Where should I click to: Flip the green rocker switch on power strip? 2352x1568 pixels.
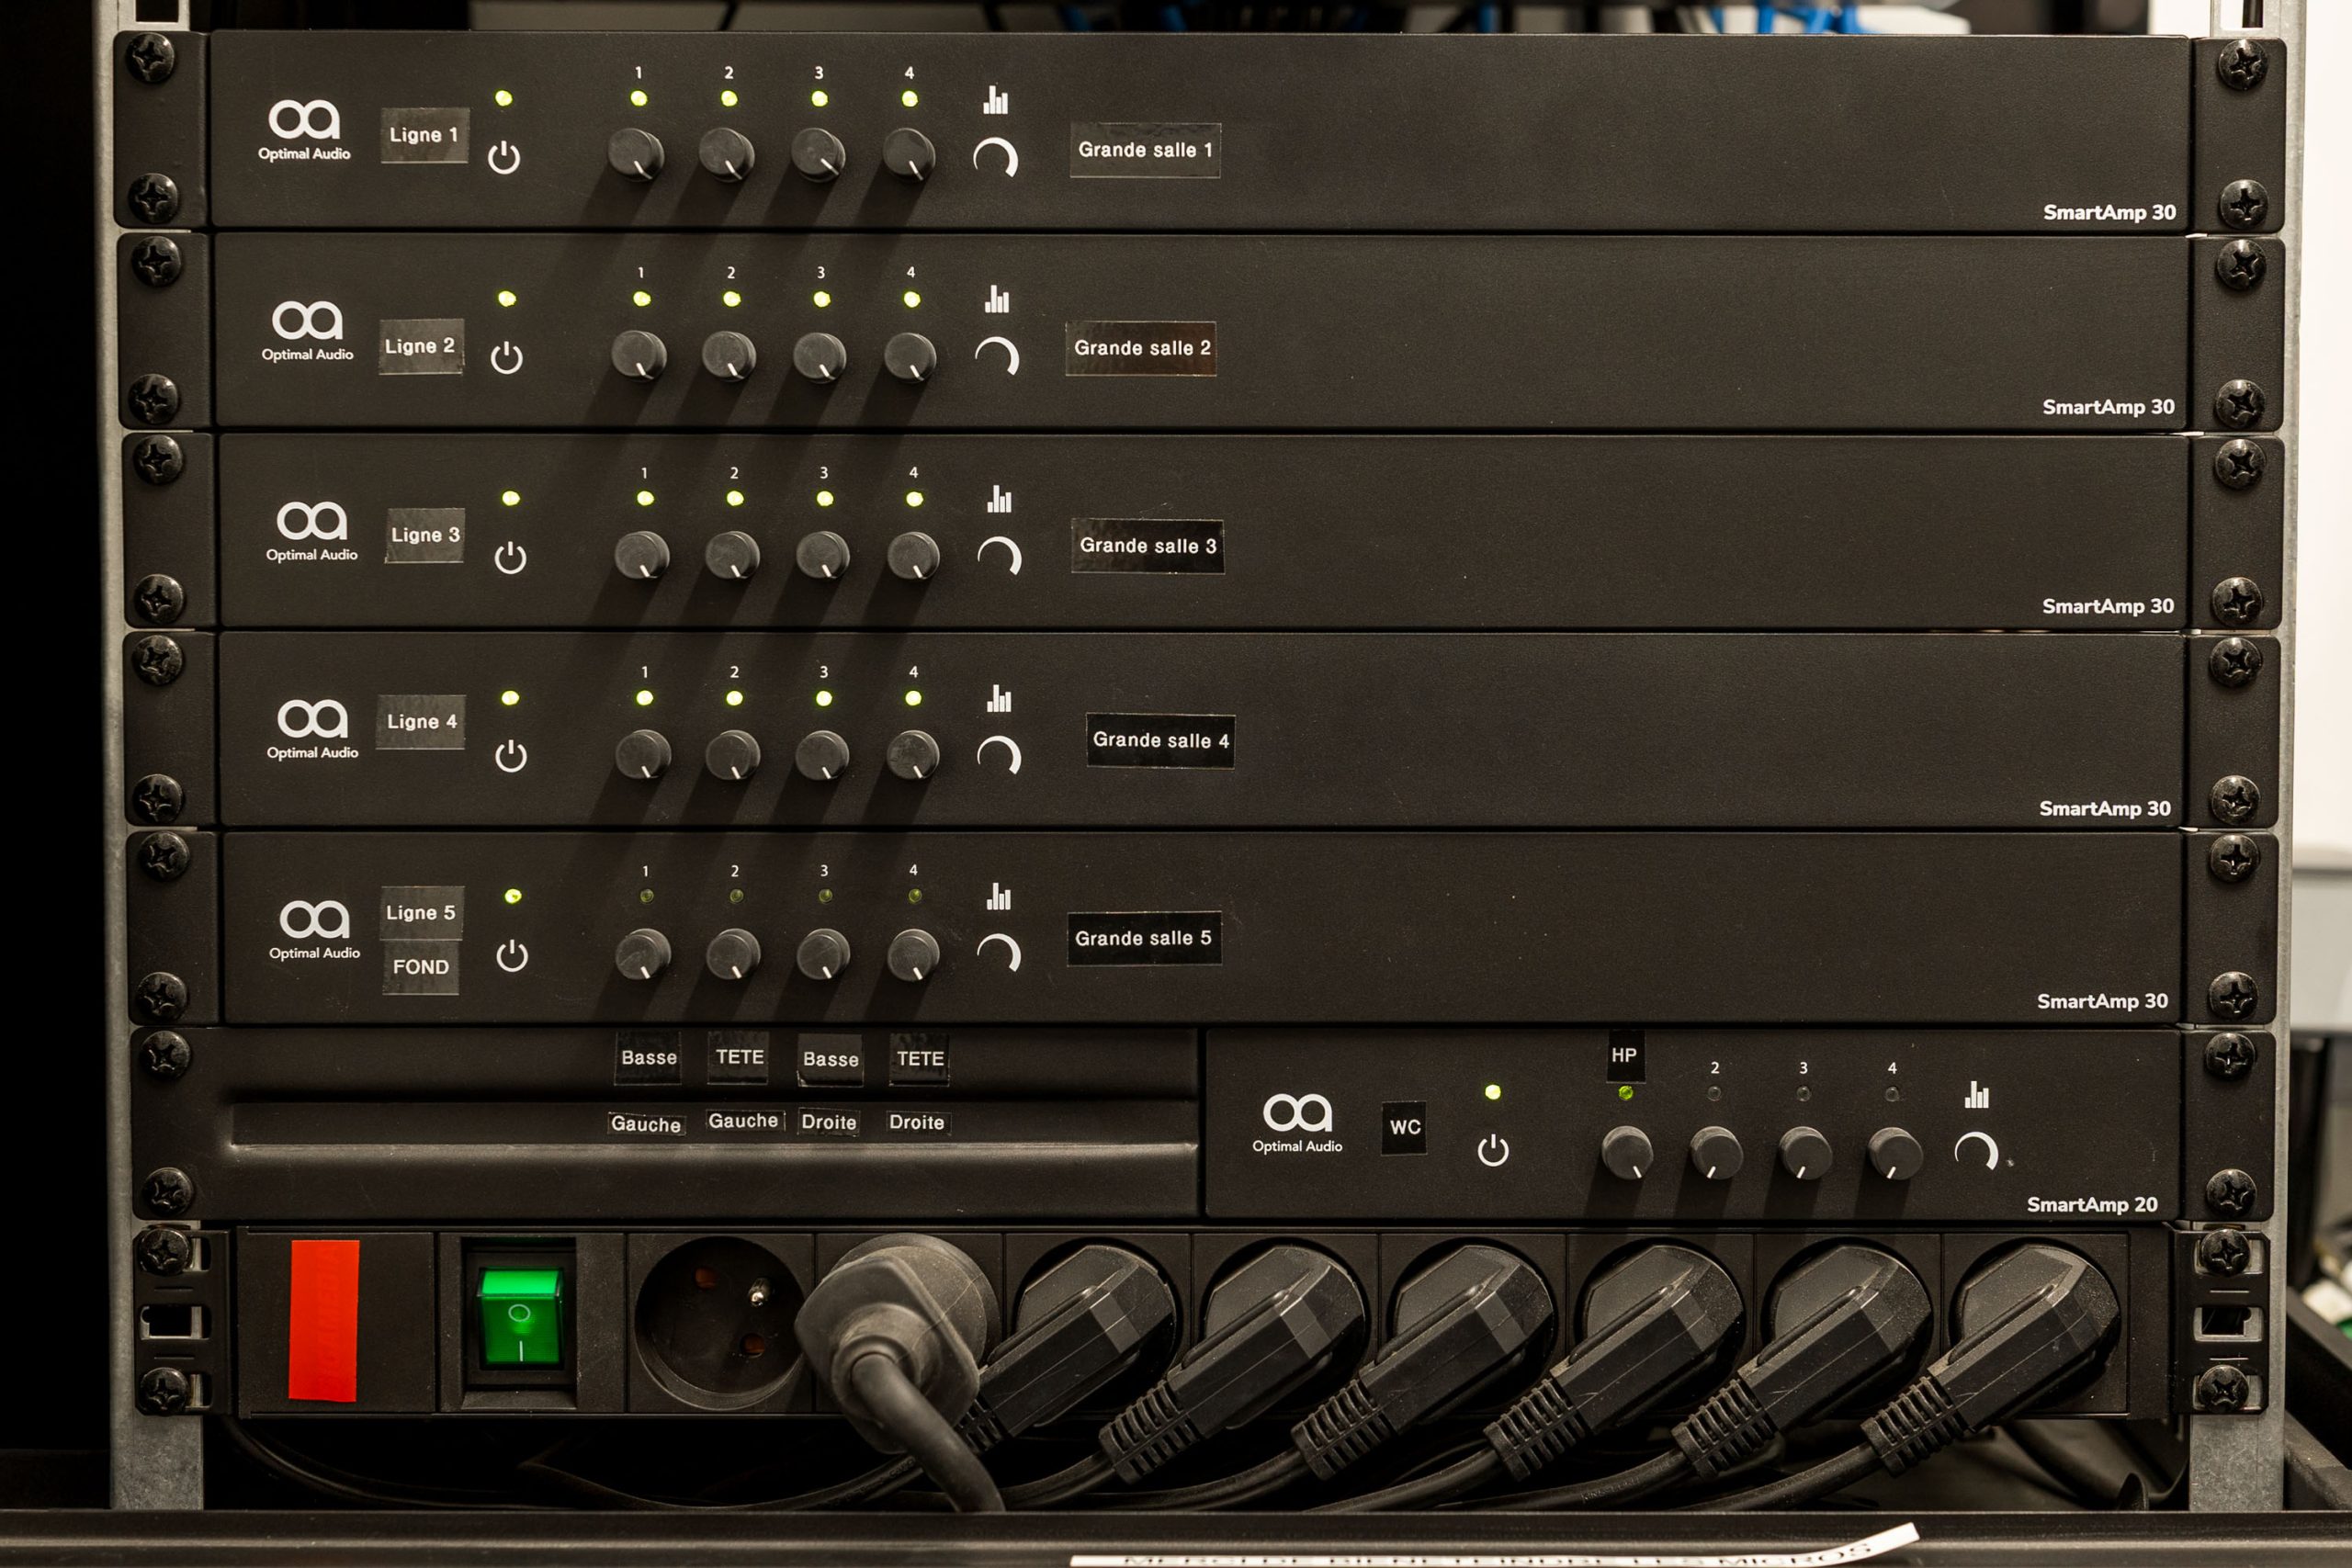[520, 1317]
